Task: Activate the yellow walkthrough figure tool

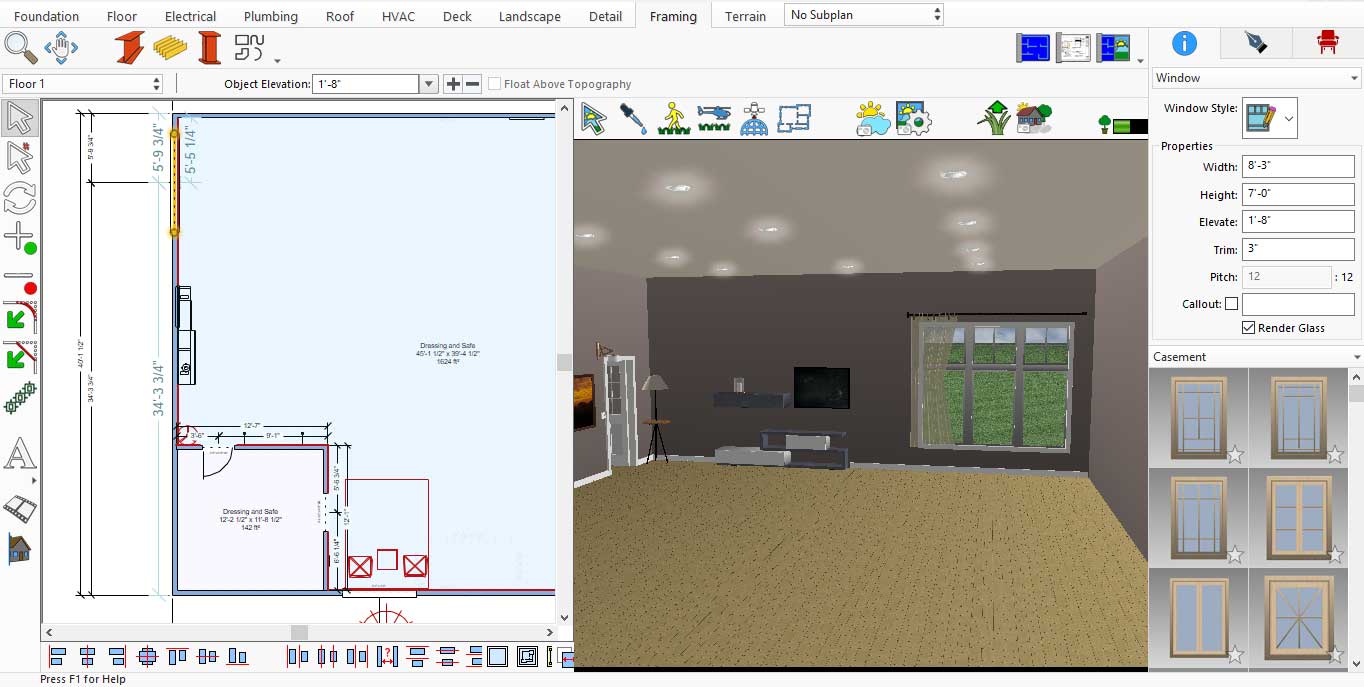Action: [x=674, y=119]
